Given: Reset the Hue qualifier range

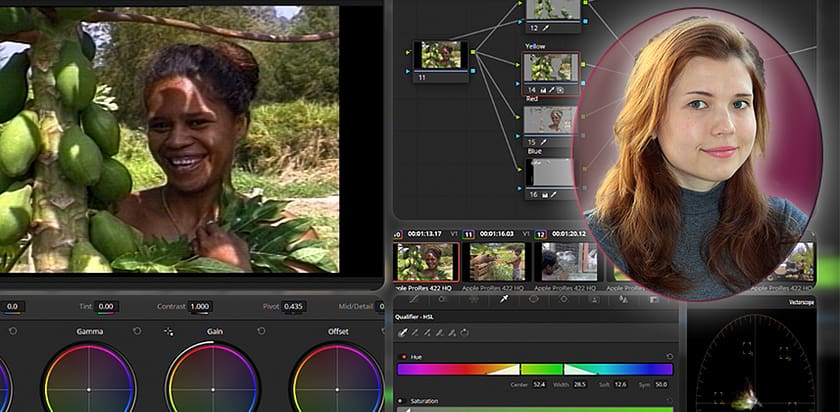Looking at the screenshot, I should pyautogui.click(x=669, y=356).
